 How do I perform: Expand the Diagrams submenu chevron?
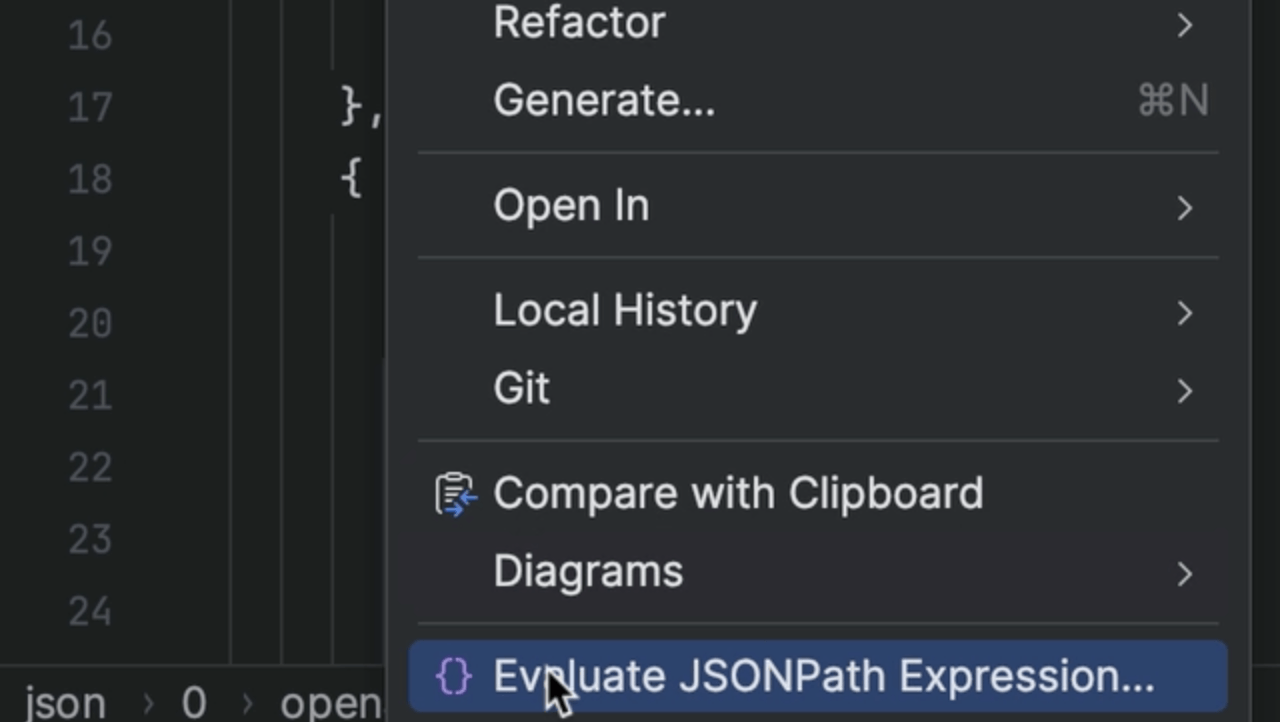pos(1185,575)
